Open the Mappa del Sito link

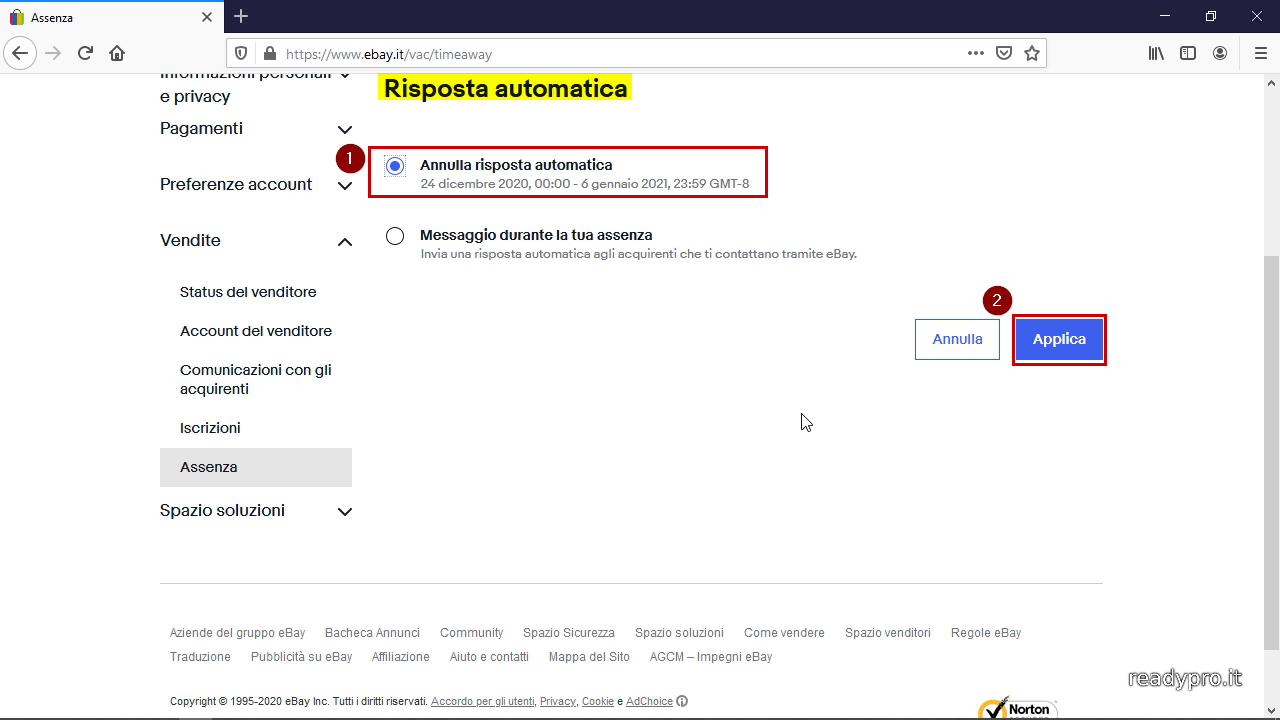[x=589, y=657]
